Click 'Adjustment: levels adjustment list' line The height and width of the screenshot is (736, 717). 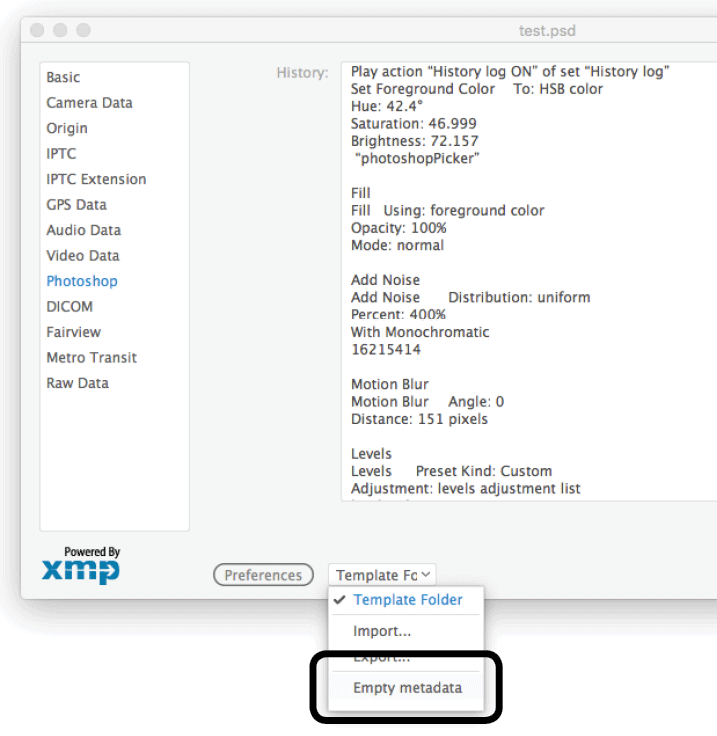coord(465,489)
